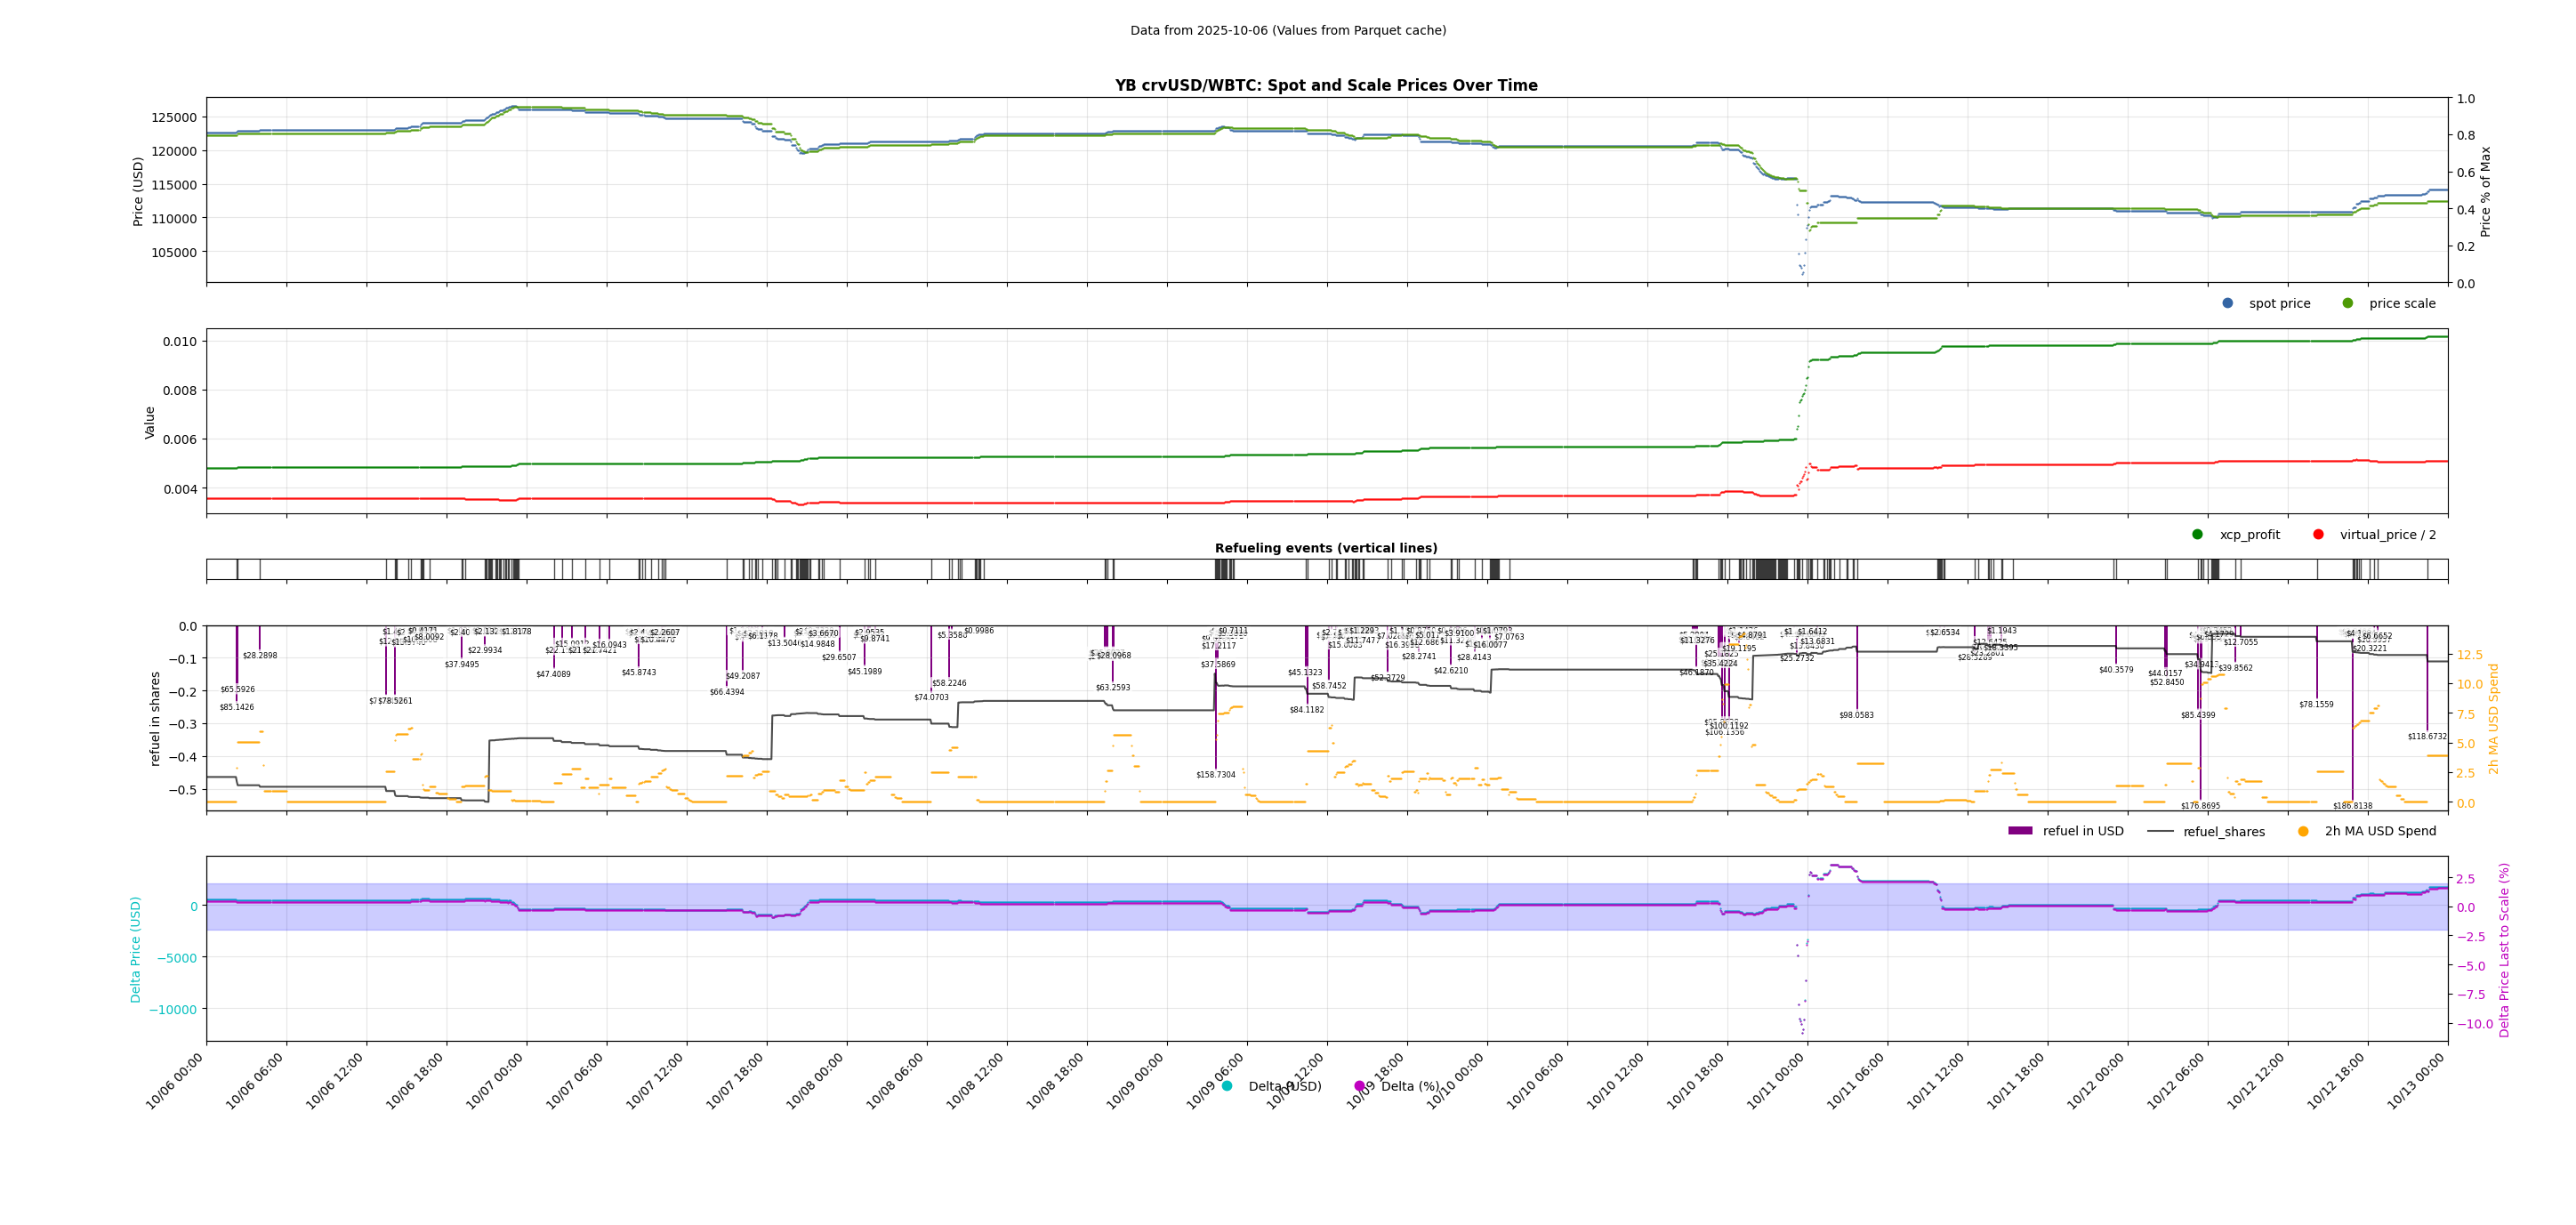Click the green price scale legend marker
The width and height of the screenshot is (2576, 1225).
point(2347,303)
